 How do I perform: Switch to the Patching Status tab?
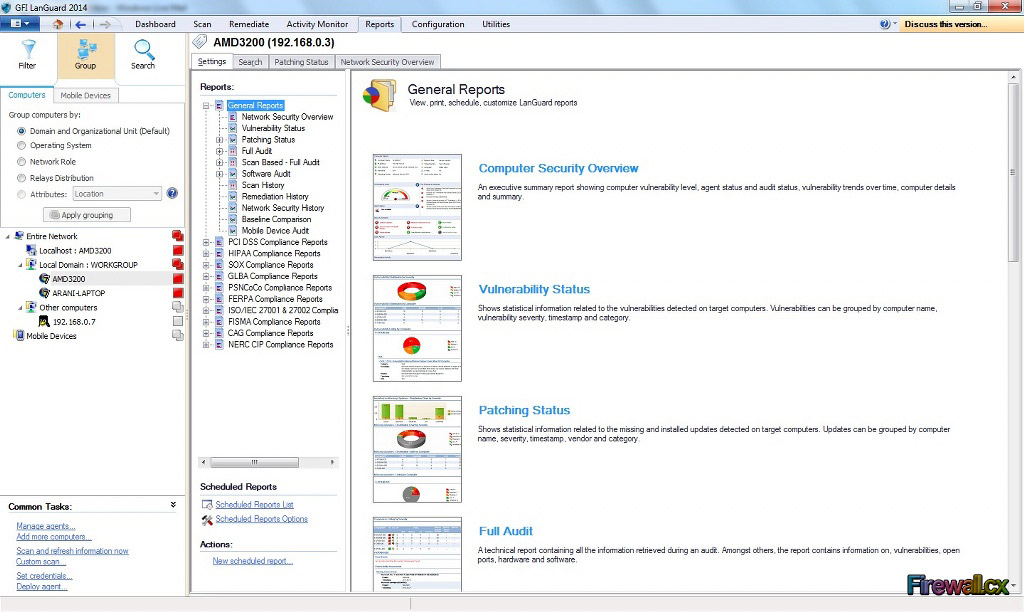(x=301, y=62)
